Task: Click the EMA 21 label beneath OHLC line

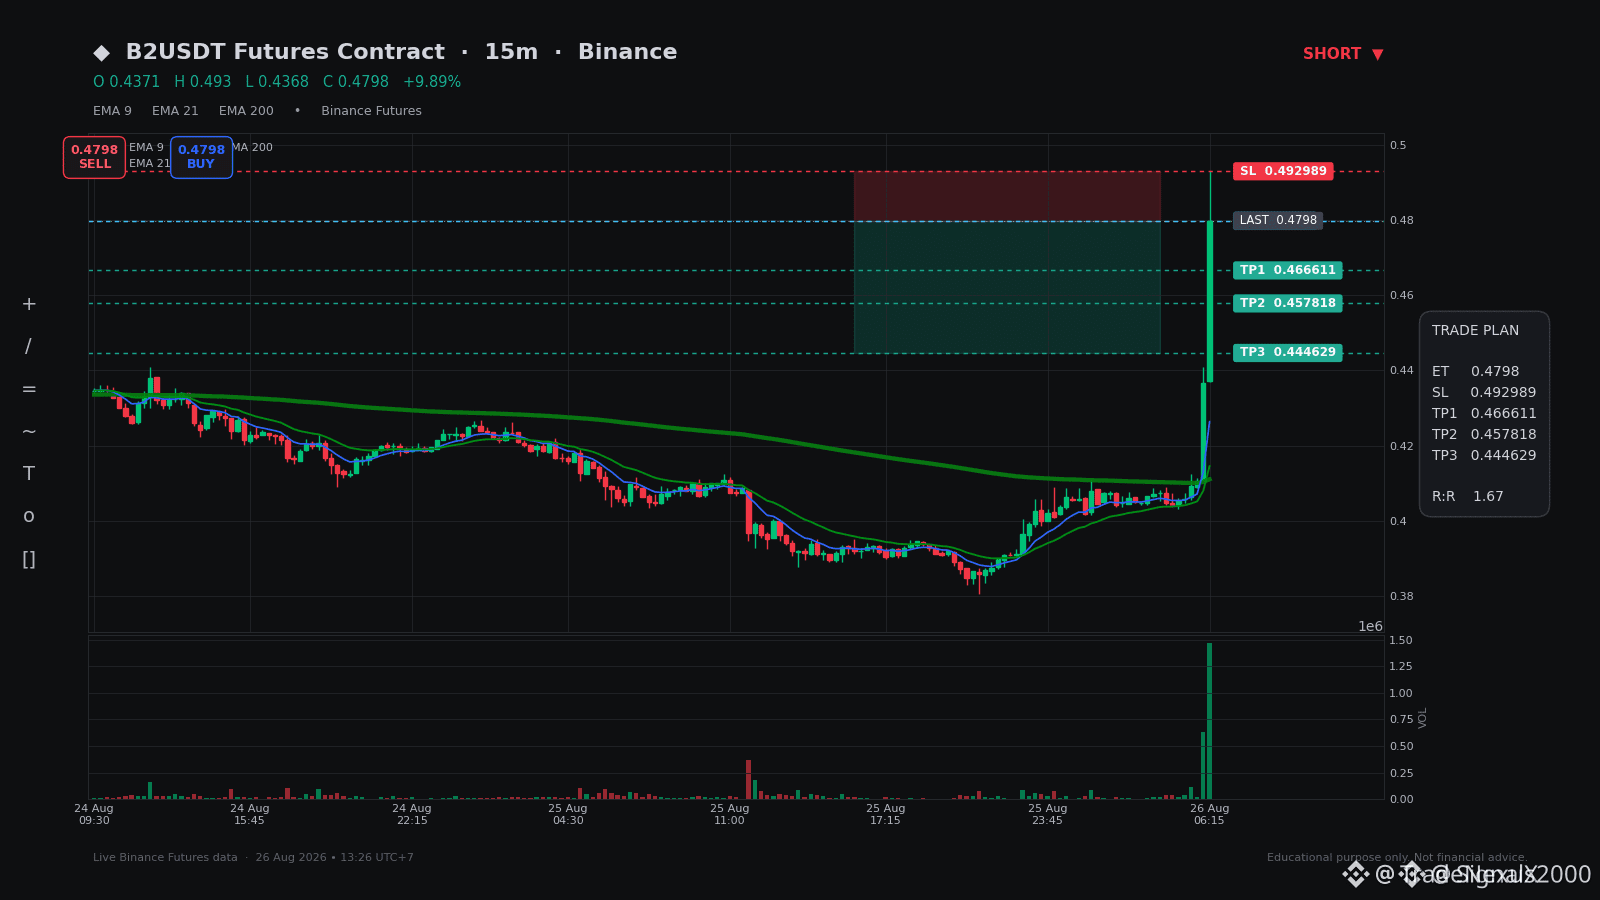Action: [x=175, y=111]
